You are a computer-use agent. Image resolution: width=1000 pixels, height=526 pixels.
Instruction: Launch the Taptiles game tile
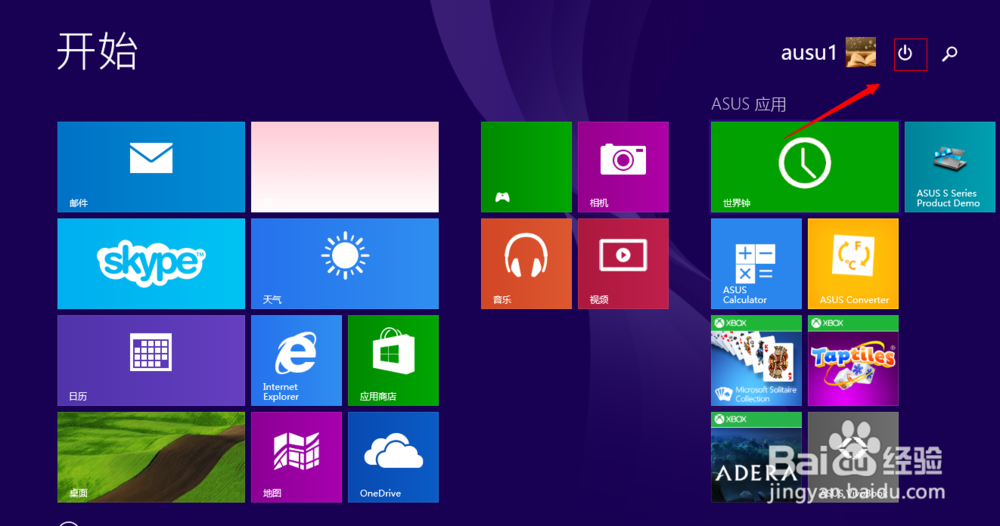click(x=853, y=360)
